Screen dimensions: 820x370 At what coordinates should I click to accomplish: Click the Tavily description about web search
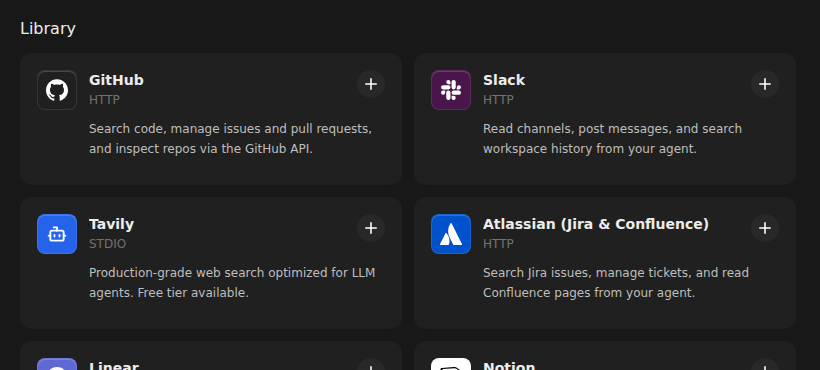(x=232, y=283)
